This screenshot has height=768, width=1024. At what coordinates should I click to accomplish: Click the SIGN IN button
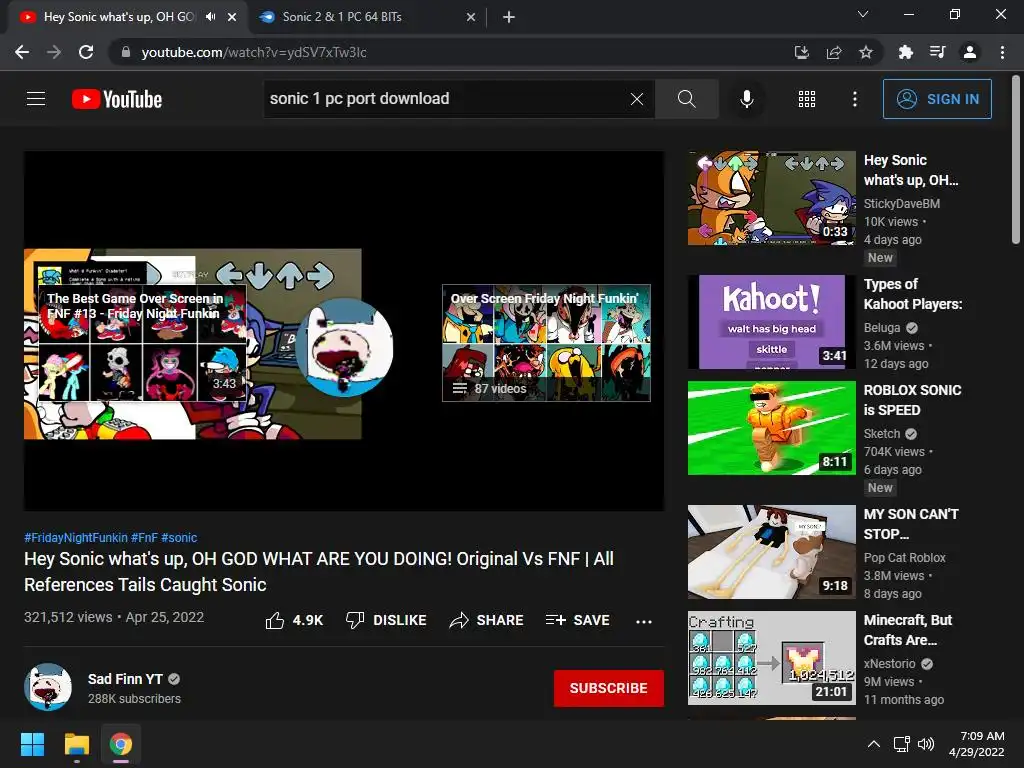[x=937, y=99]
